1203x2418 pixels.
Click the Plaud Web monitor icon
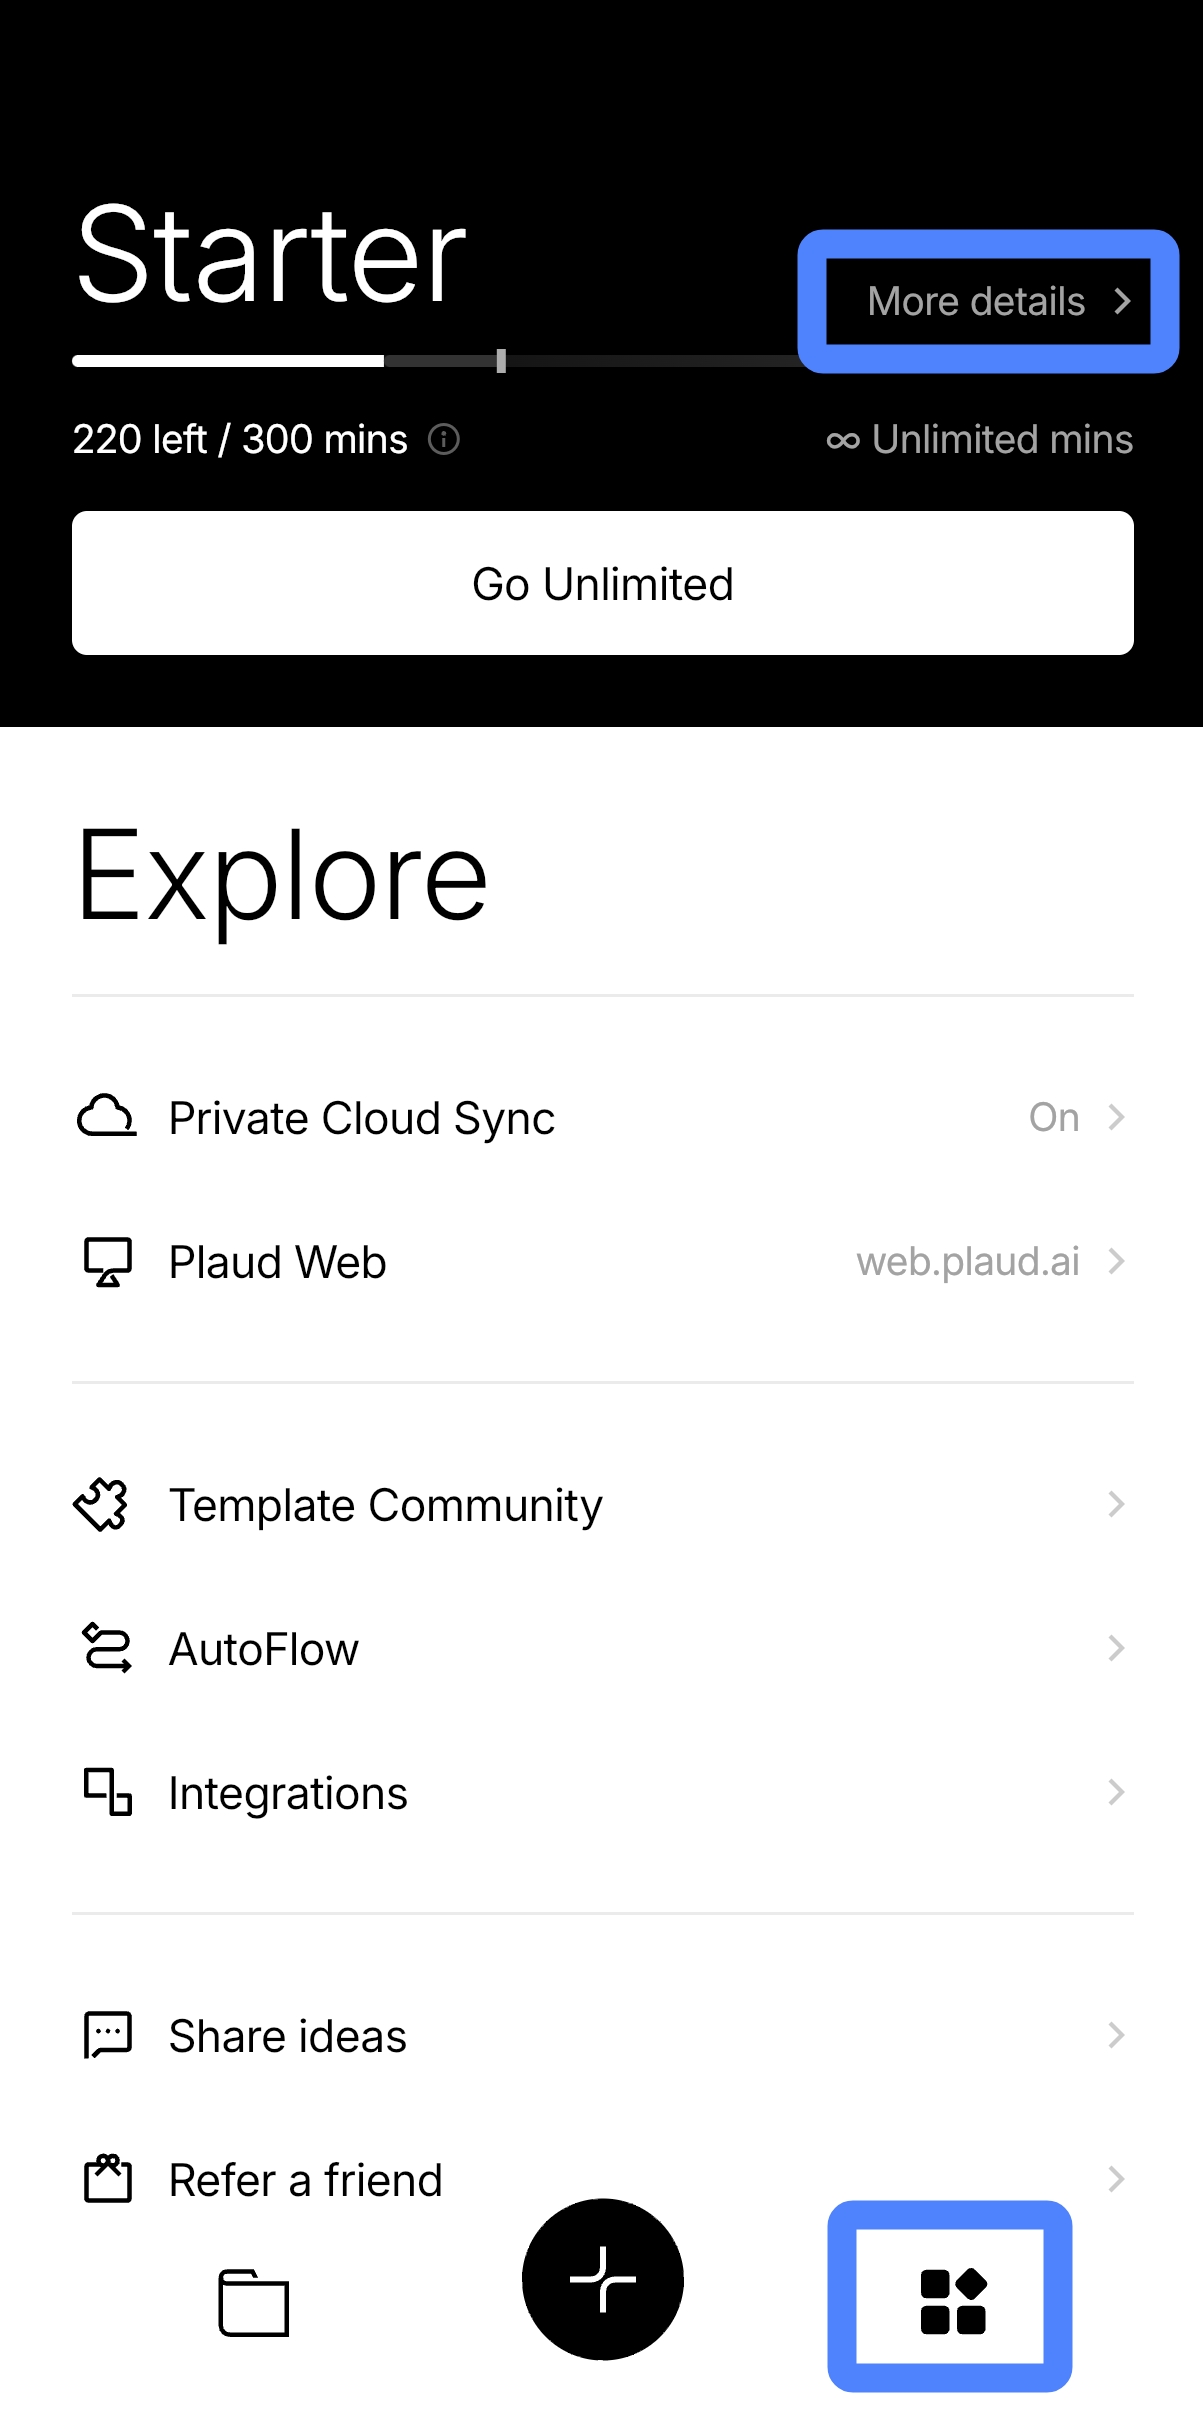107,1261
